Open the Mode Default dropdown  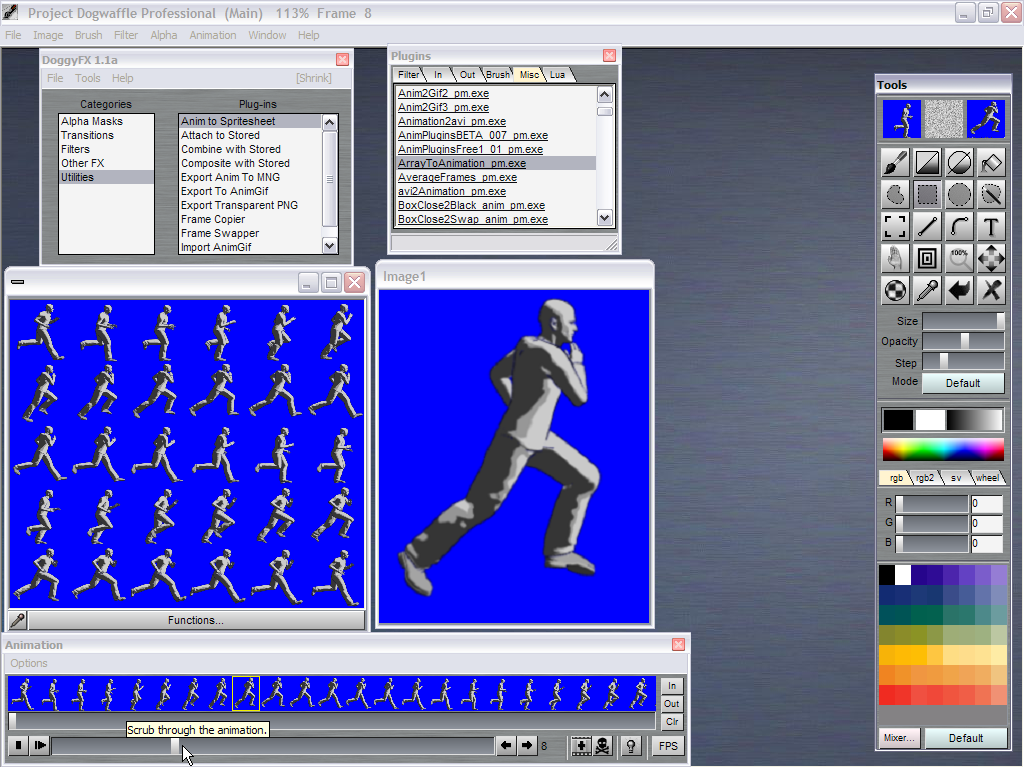[962, 383]
